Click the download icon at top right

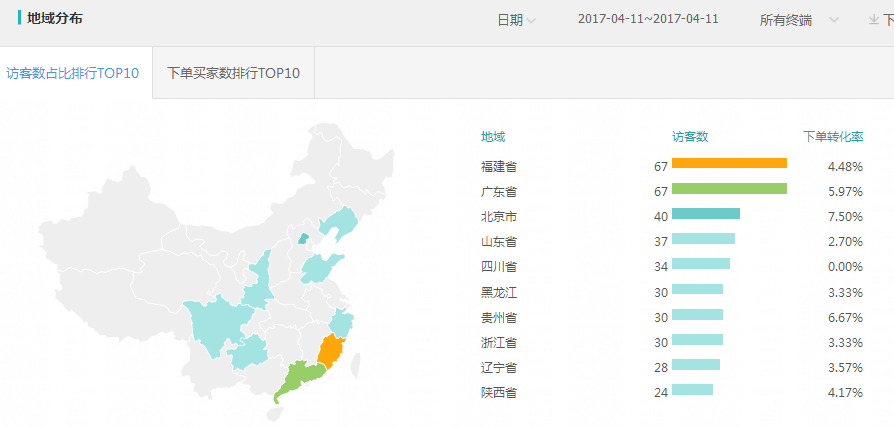pyautogui.click(x=873, y=20)
